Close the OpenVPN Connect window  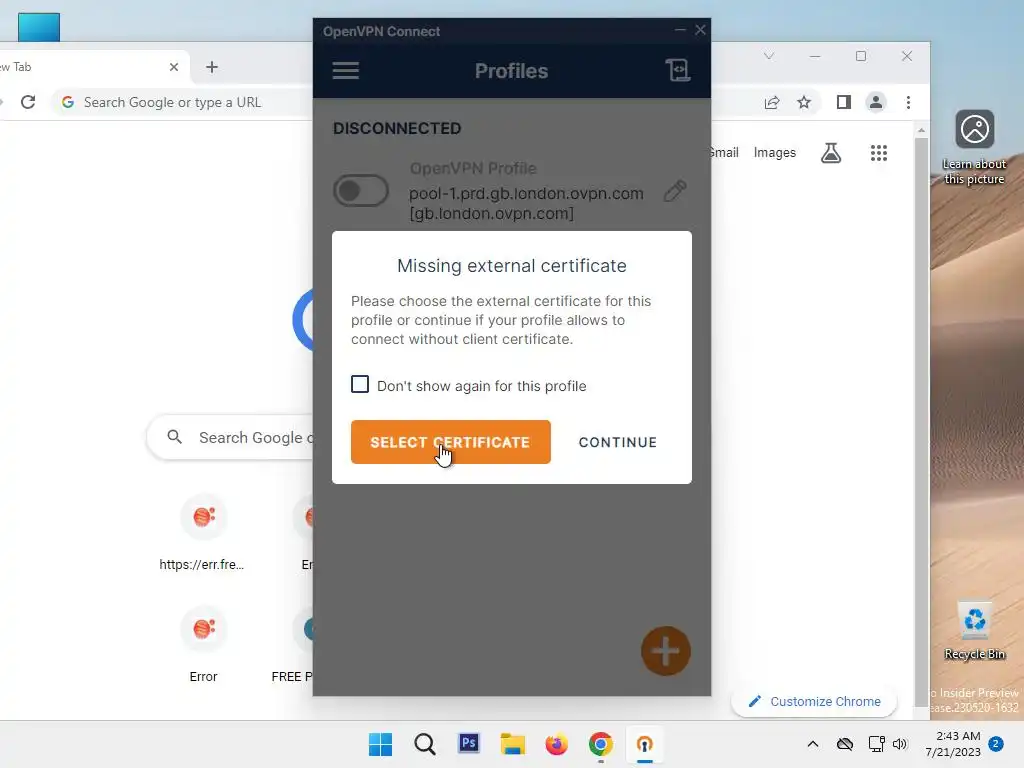[x=700, y=30]
